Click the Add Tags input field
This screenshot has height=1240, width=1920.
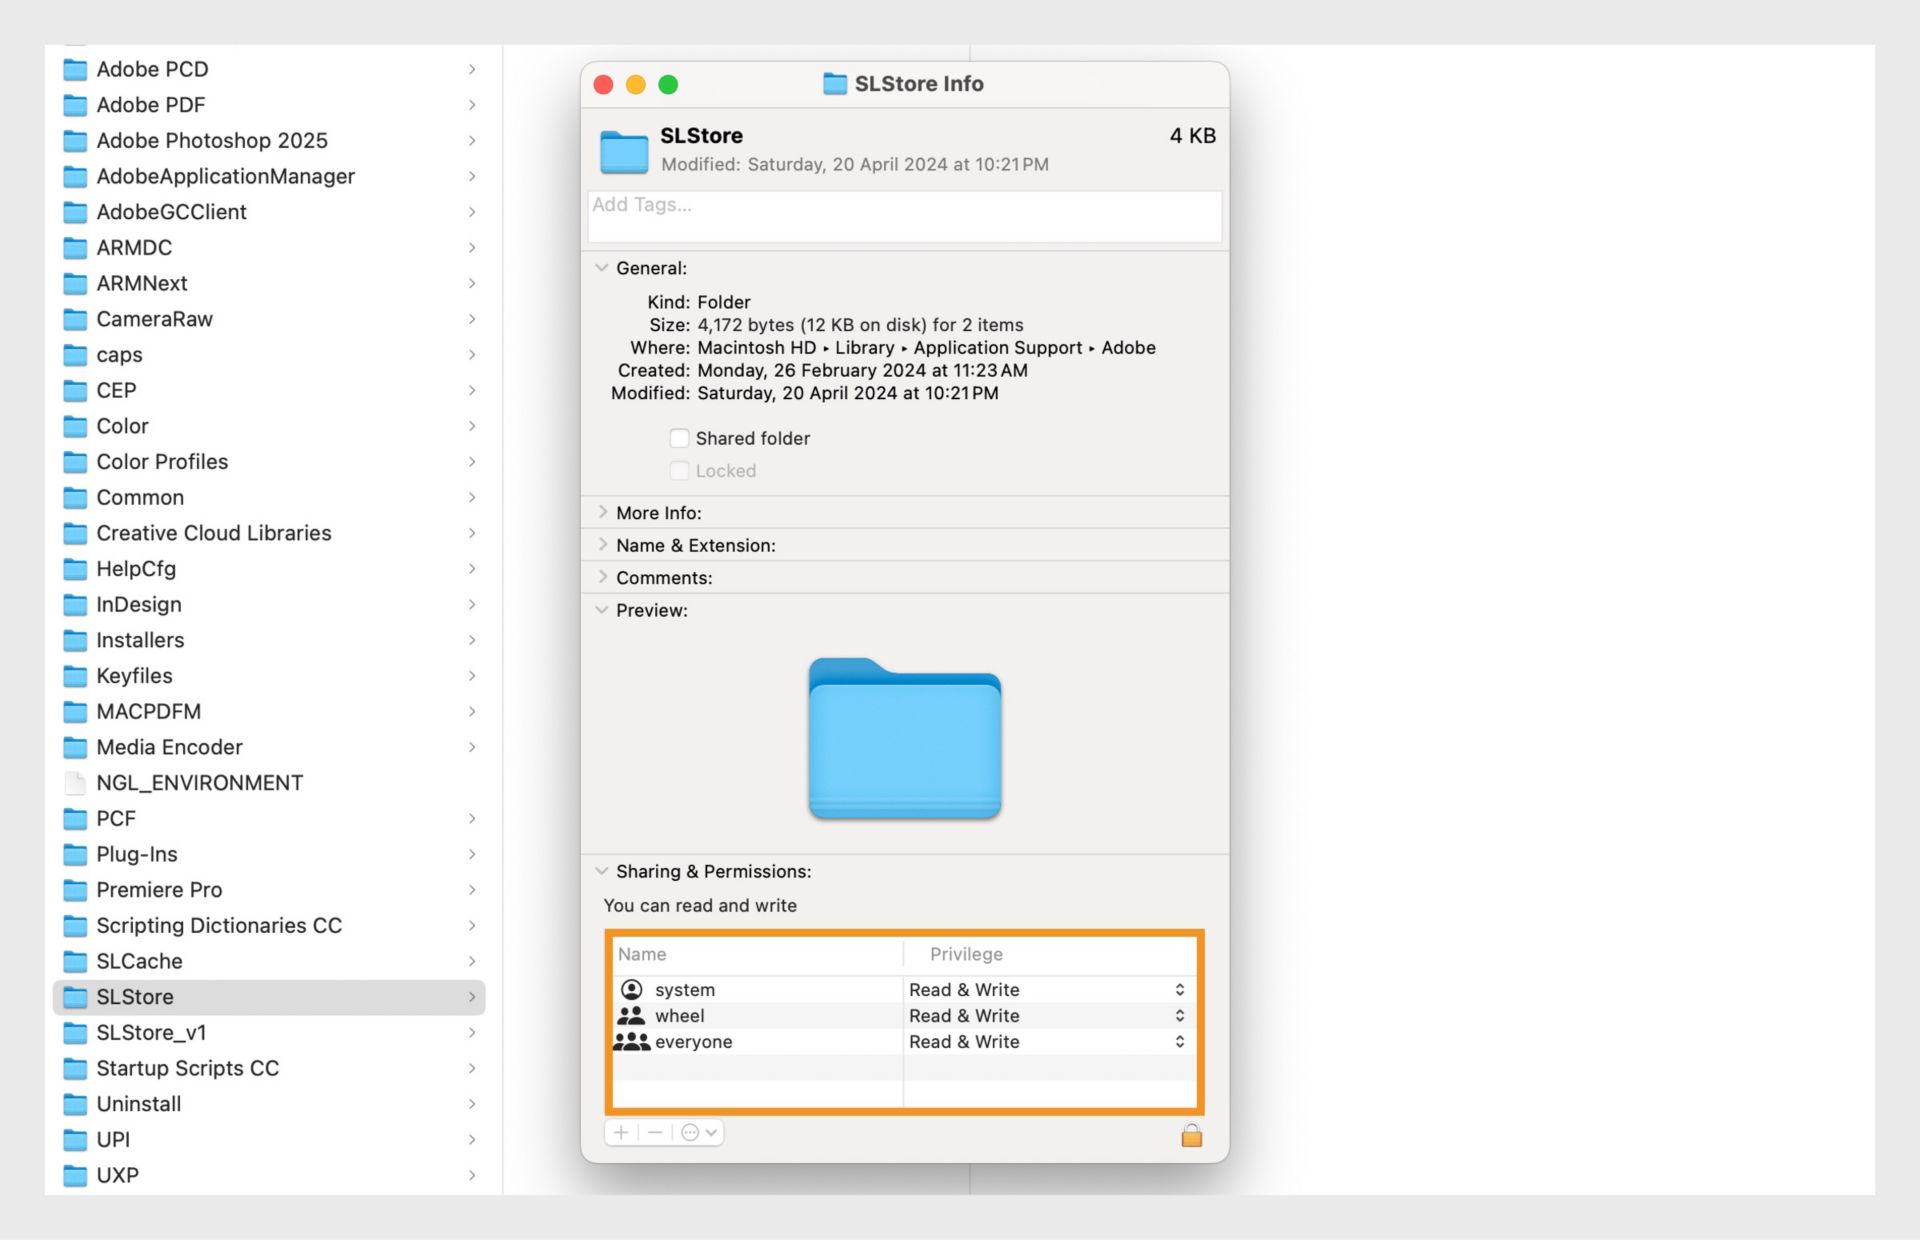click(904, 216)
